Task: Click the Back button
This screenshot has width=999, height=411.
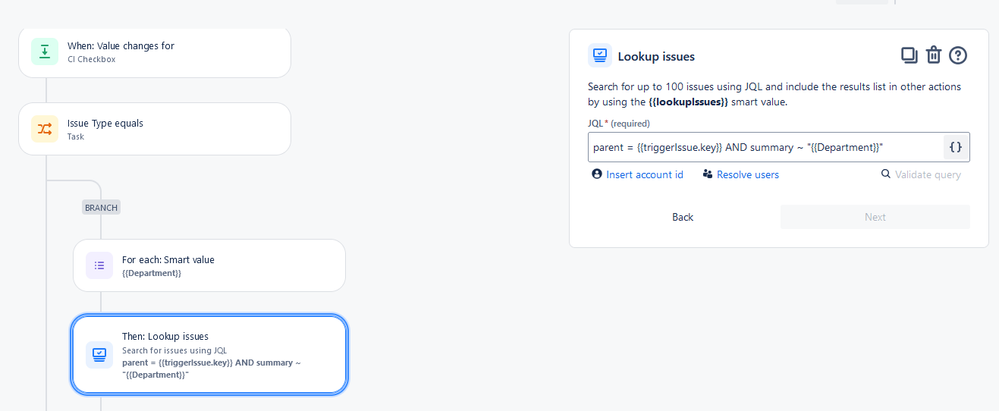Action: [x=682, y=217]
